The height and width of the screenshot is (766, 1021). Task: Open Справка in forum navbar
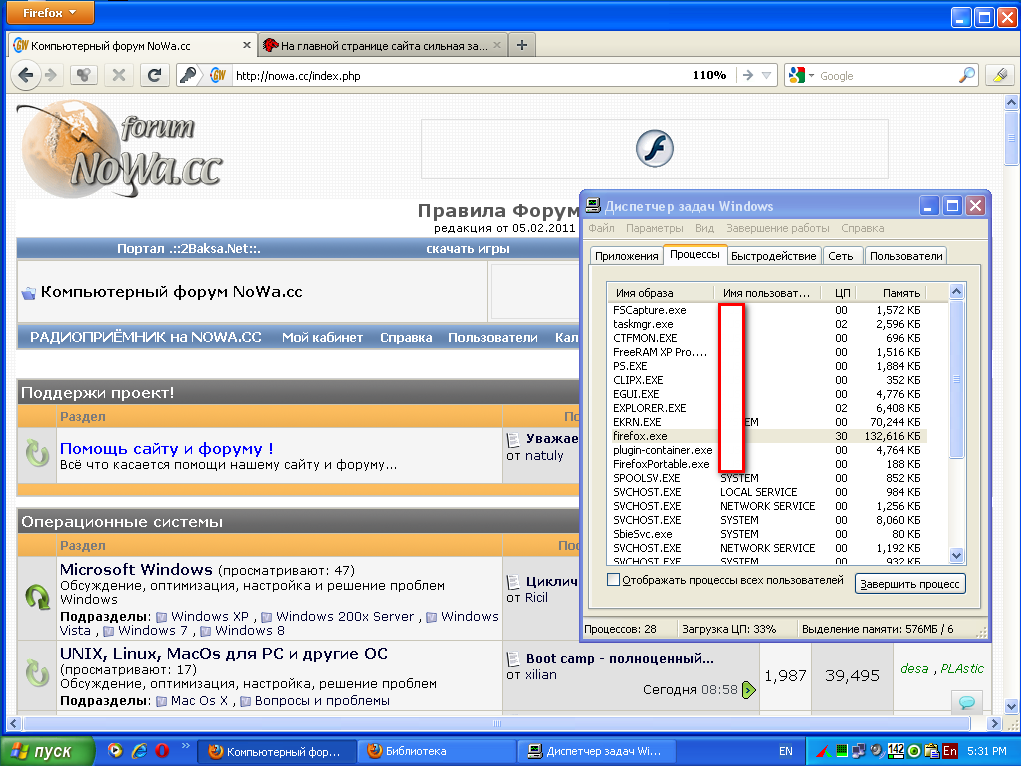(406, 337)
